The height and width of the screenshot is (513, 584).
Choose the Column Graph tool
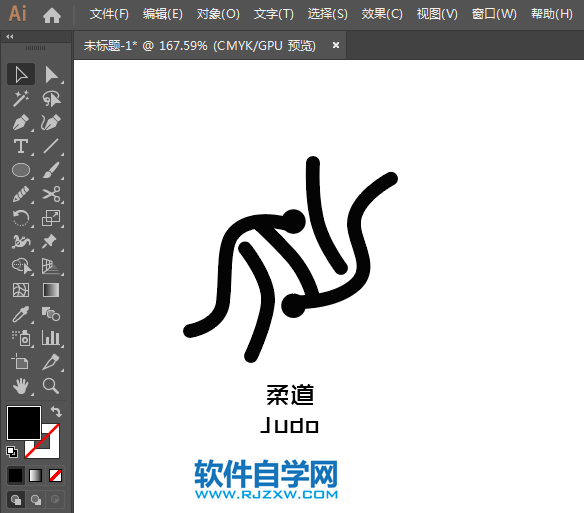[x=51, y=338]
